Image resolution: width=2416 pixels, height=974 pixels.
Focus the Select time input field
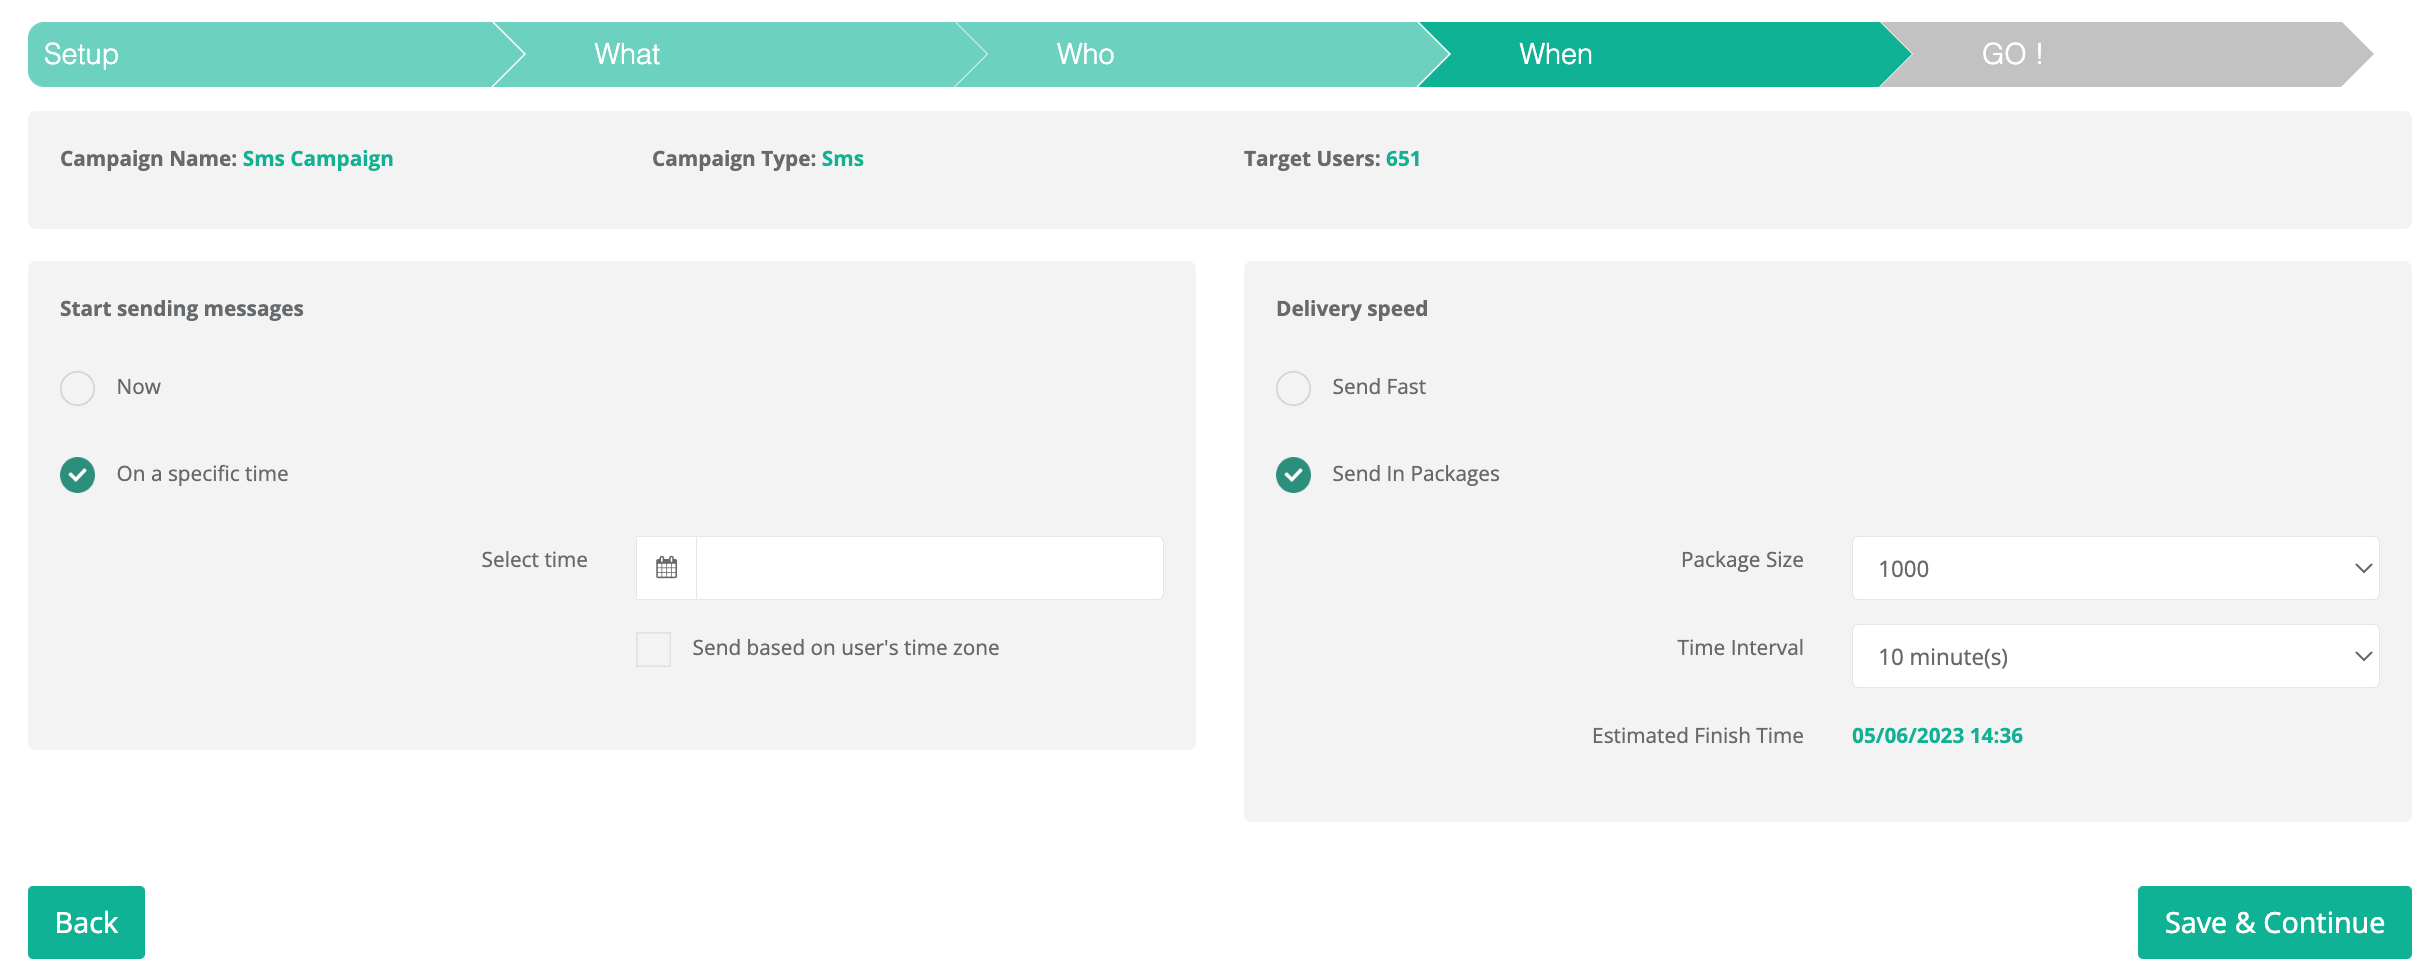click(x=929, y=568)
